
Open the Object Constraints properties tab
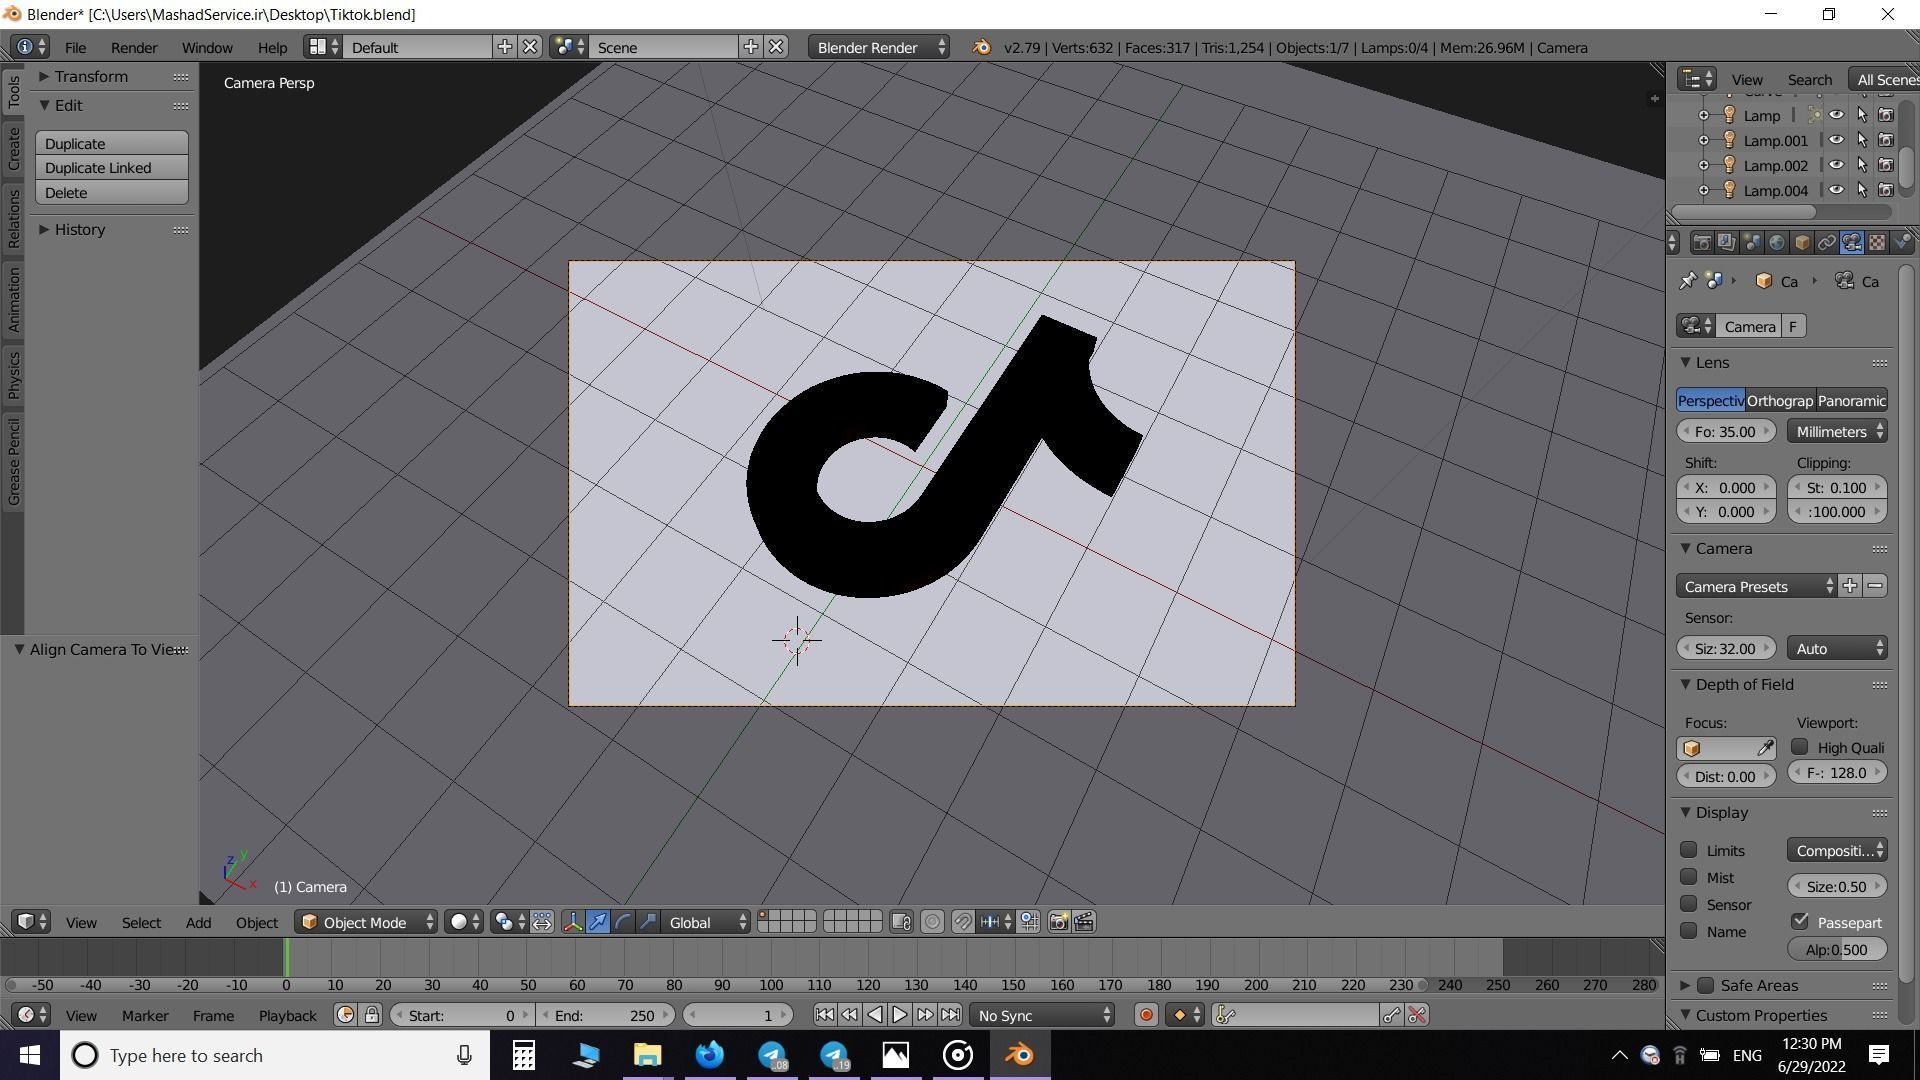(x=1826, y=243)
